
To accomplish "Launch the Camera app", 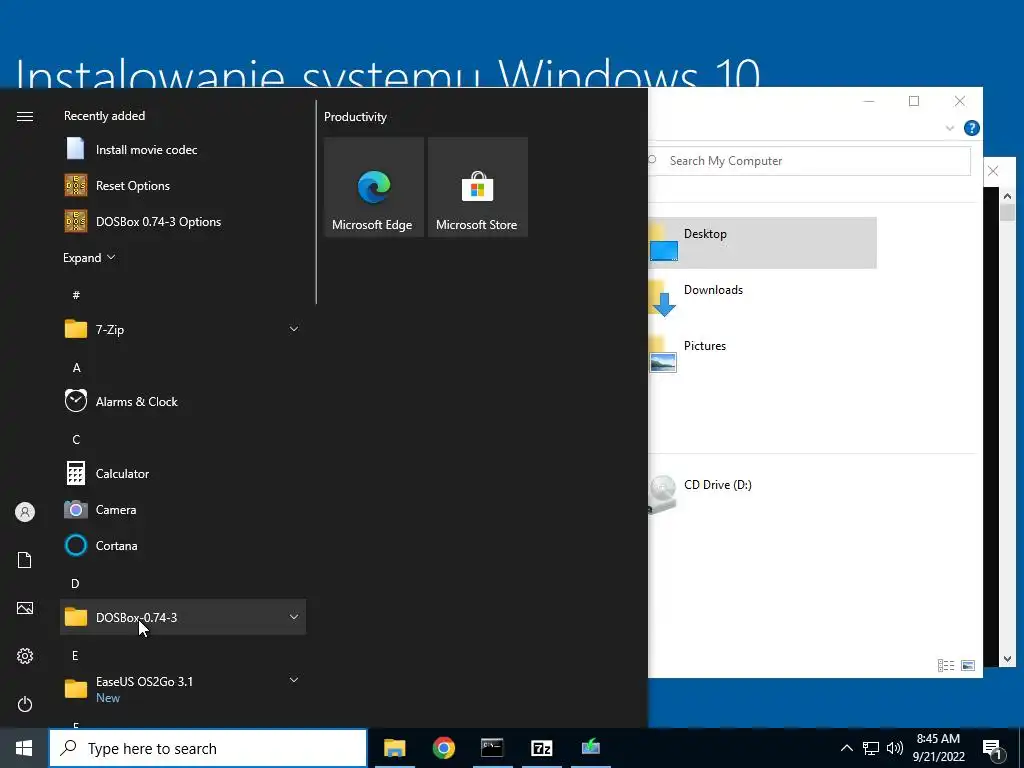I will (183, 509).
